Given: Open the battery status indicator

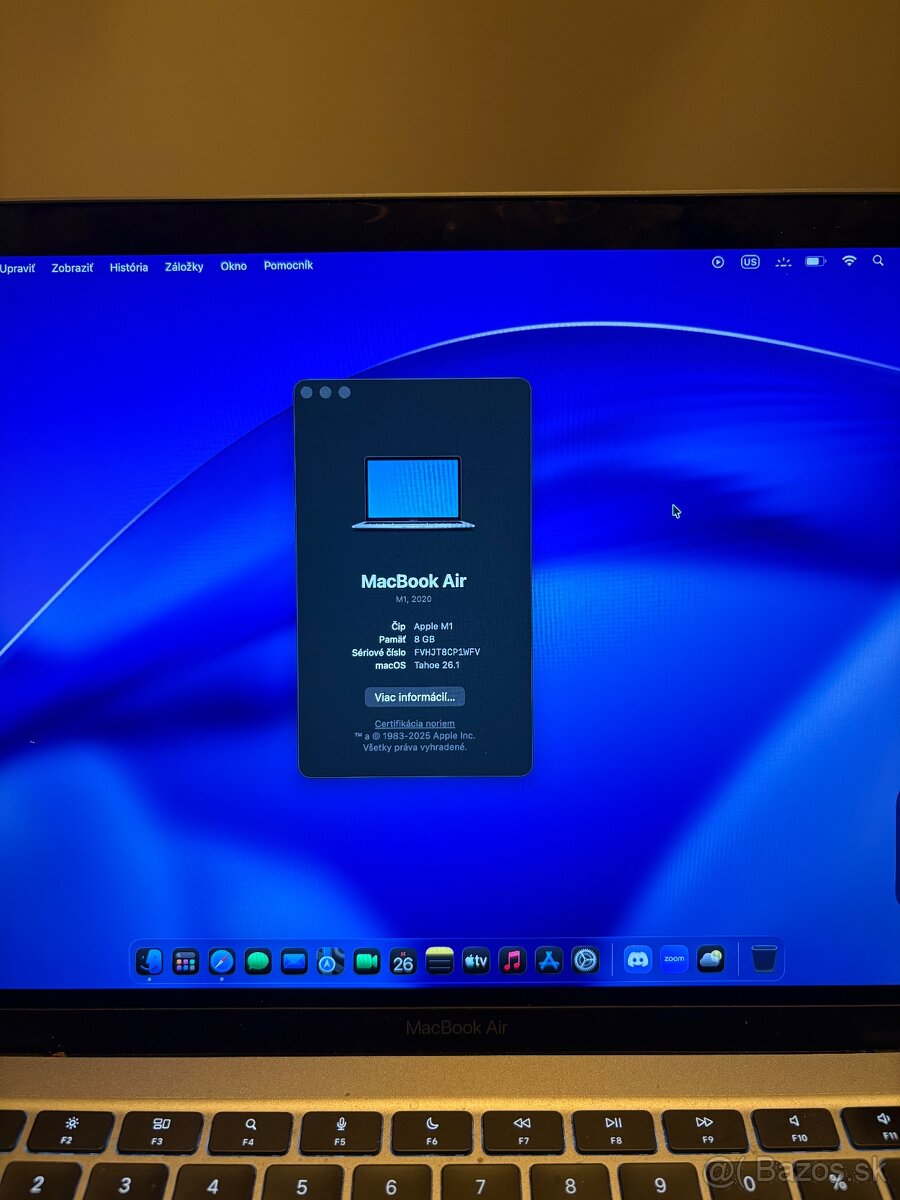Looking at the screenshot, I should (815, 261).
